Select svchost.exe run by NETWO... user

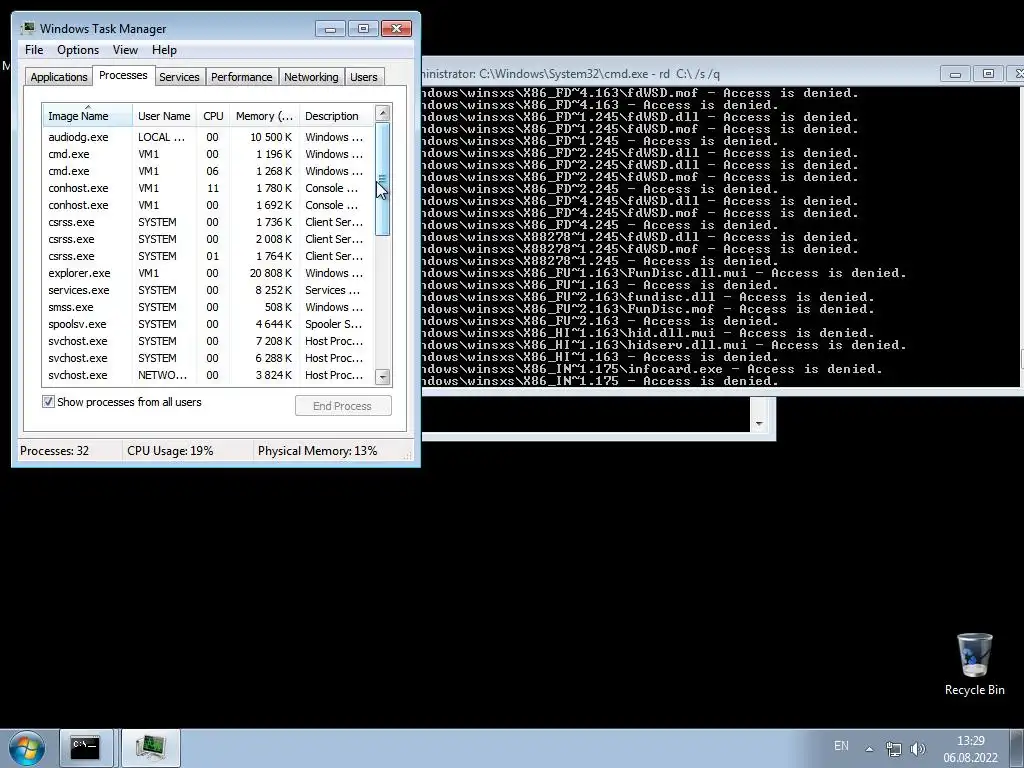(209, 375)
